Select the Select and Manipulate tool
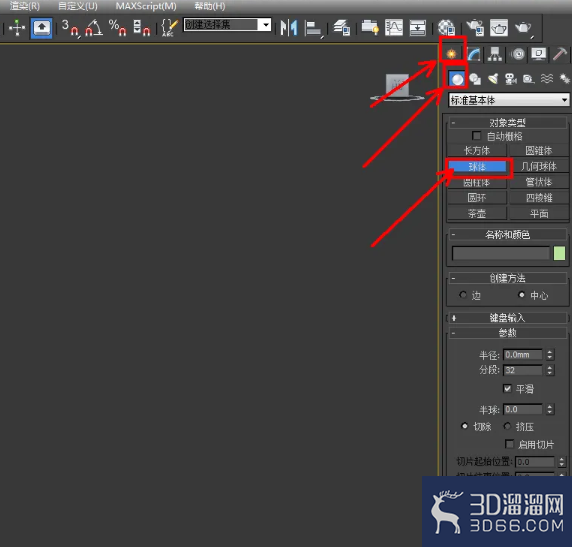The width and height of the screenshot is (572, 547). coord(17,27)
